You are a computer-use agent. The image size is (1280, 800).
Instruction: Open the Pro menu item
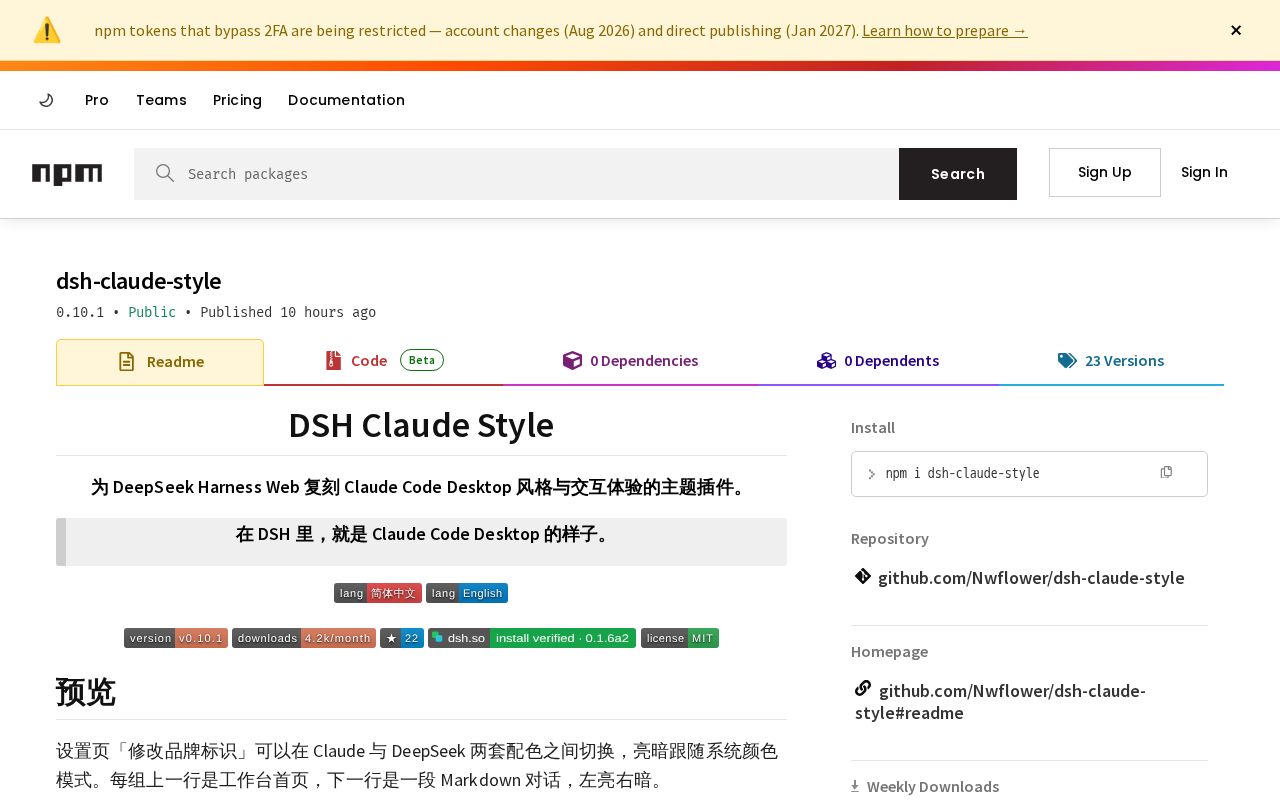(x=97, y=100)
